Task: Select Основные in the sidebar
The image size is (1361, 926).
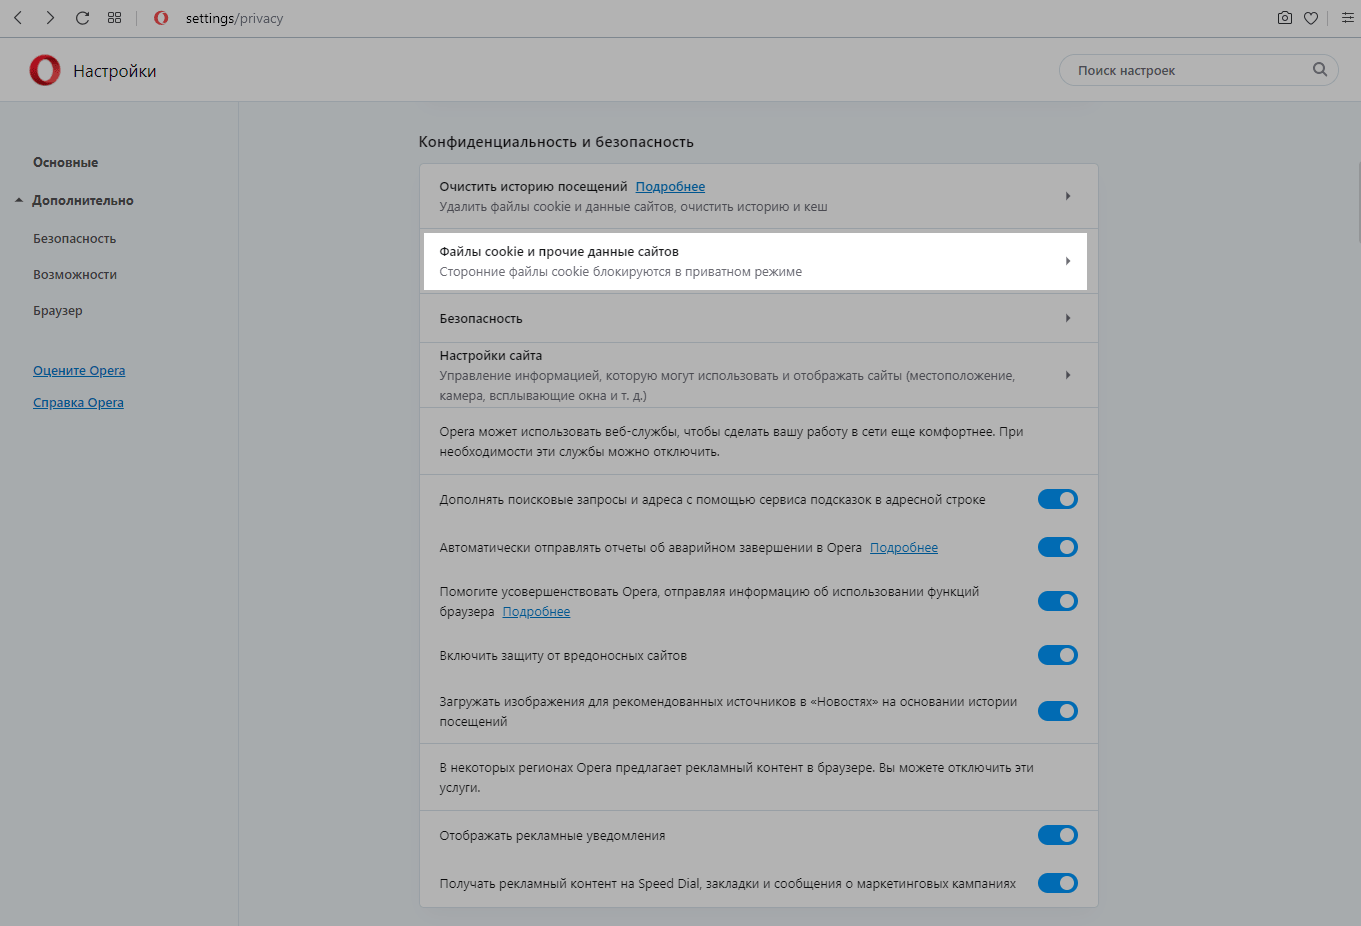Action: coord(66,162)
